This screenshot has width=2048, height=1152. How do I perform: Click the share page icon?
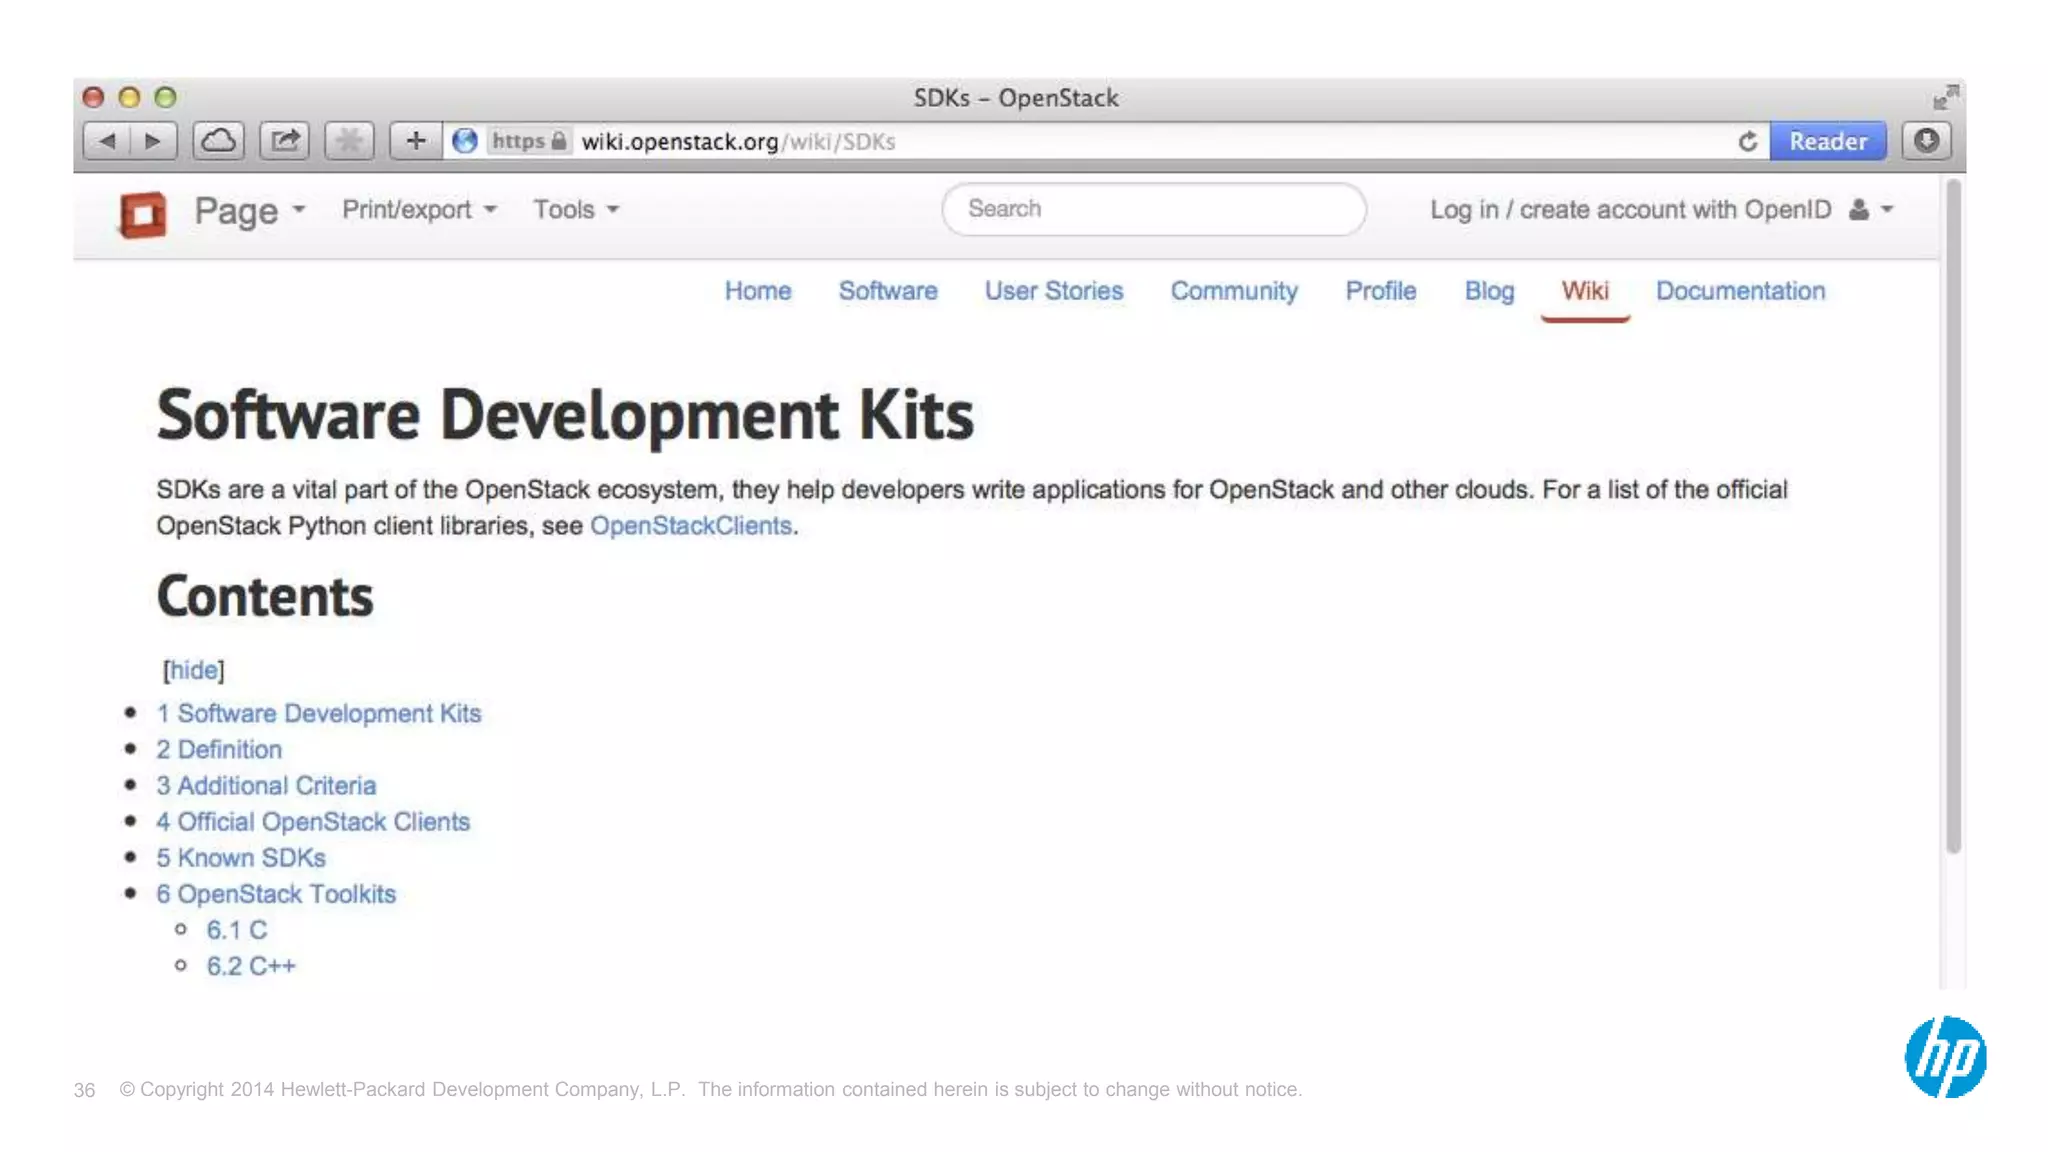pos(285,141)
